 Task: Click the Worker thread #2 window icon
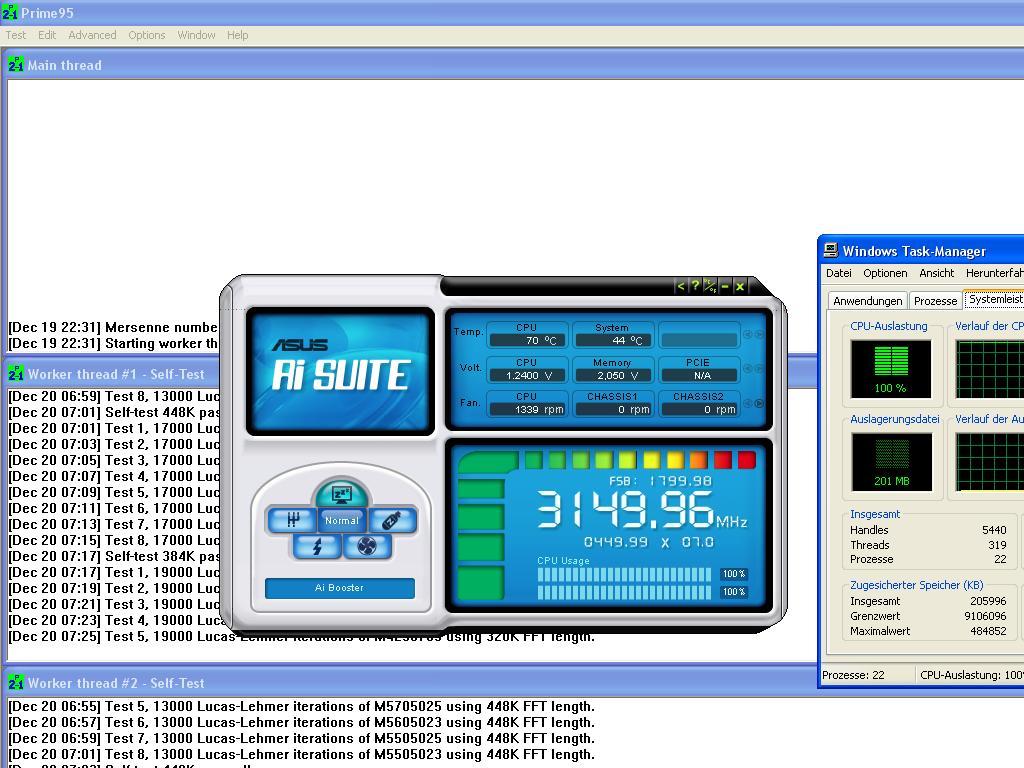(x=16, y=683)
